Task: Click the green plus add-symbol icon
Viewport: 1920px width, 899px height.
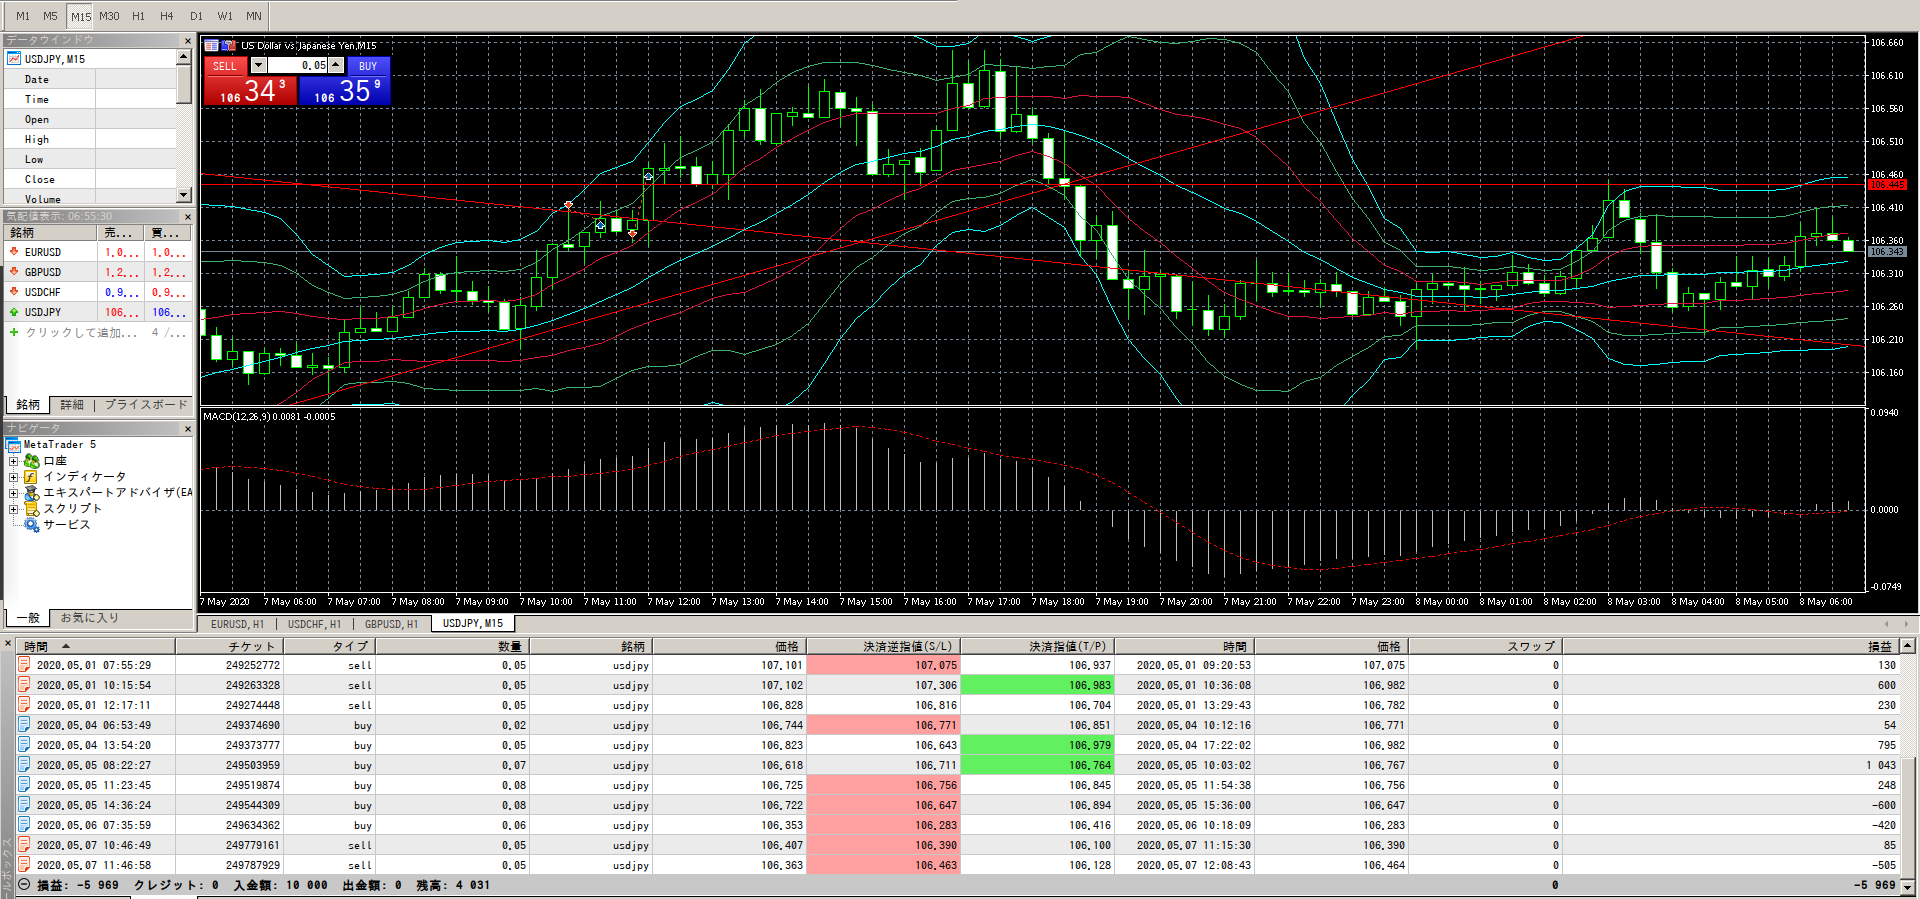Action: pos(14,332)
